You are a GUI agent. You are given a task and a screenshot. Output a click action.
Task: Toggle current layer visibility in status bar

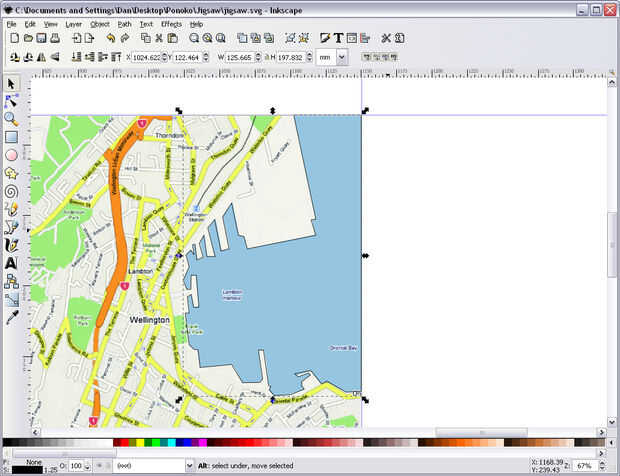click(x=99, y=465)
